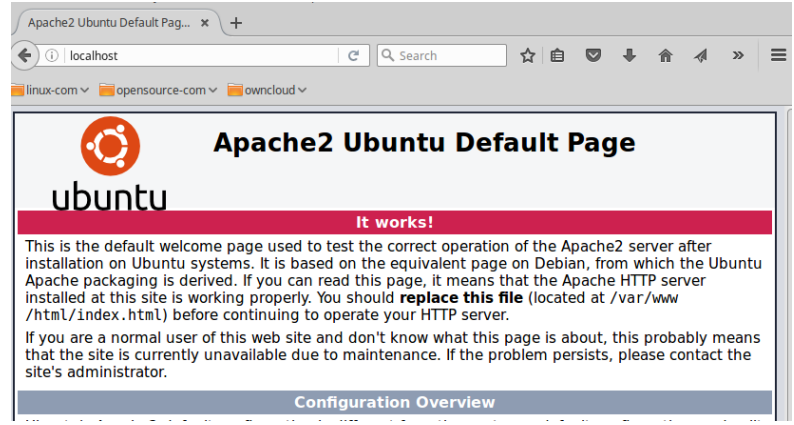Open site information icon next to localhost
The width and height of the screenshot is (794, 425).
51,55
